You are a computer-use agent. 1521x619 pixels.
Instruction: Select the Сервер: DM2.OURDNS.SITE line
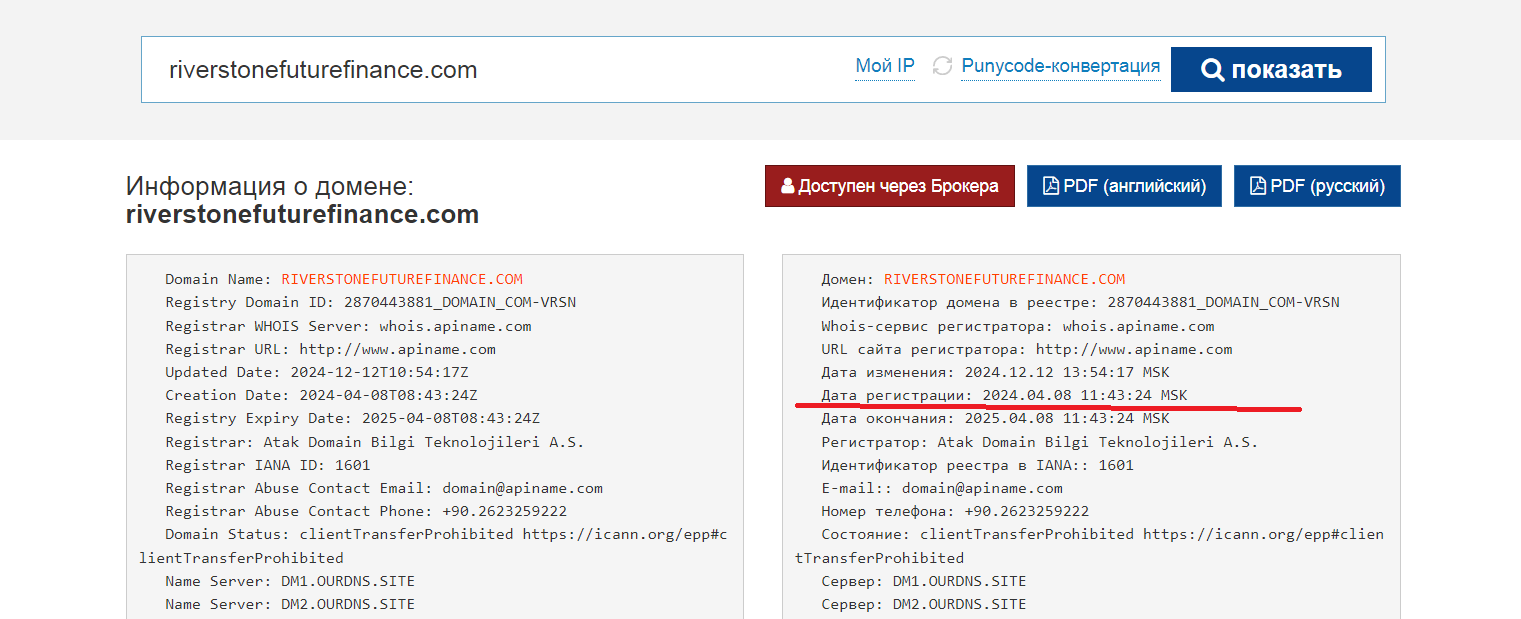click(924, 604)
